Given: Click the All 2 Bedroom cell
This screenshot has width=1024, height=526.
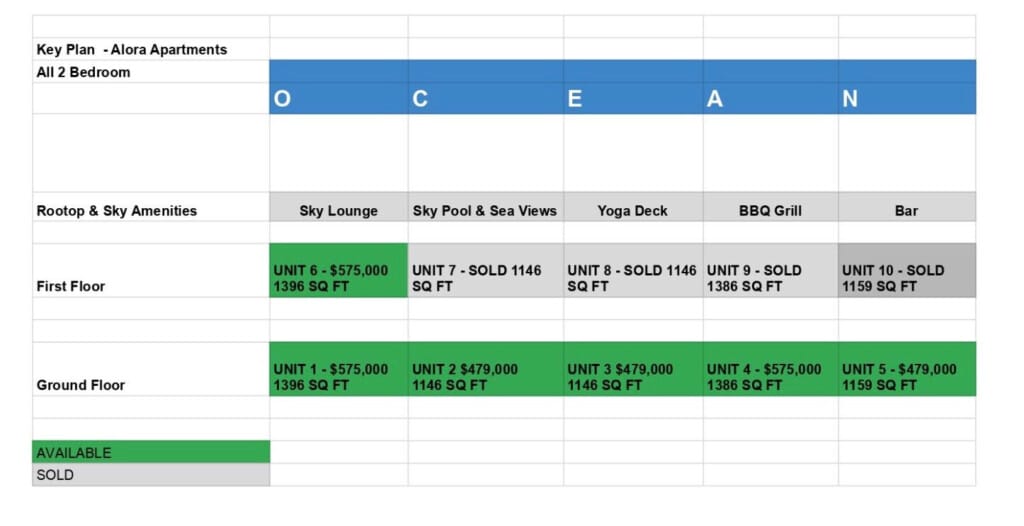Looking at the screenshot, I should click(84, 72).
